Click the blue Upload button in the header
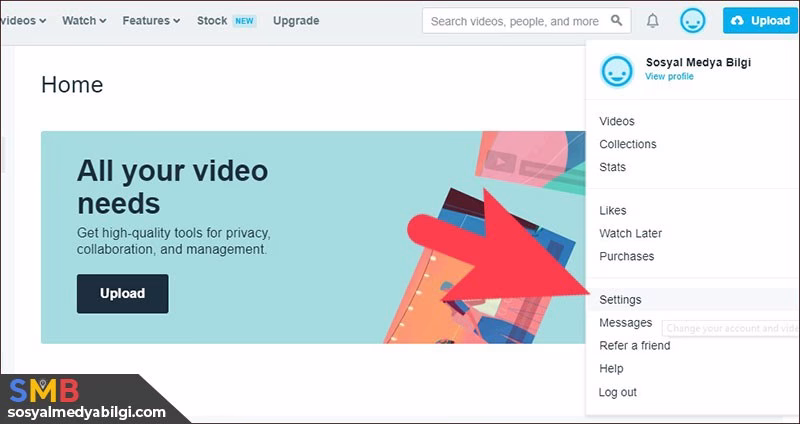The height and width of the screenshot is (424, 800). click(761, 21)
